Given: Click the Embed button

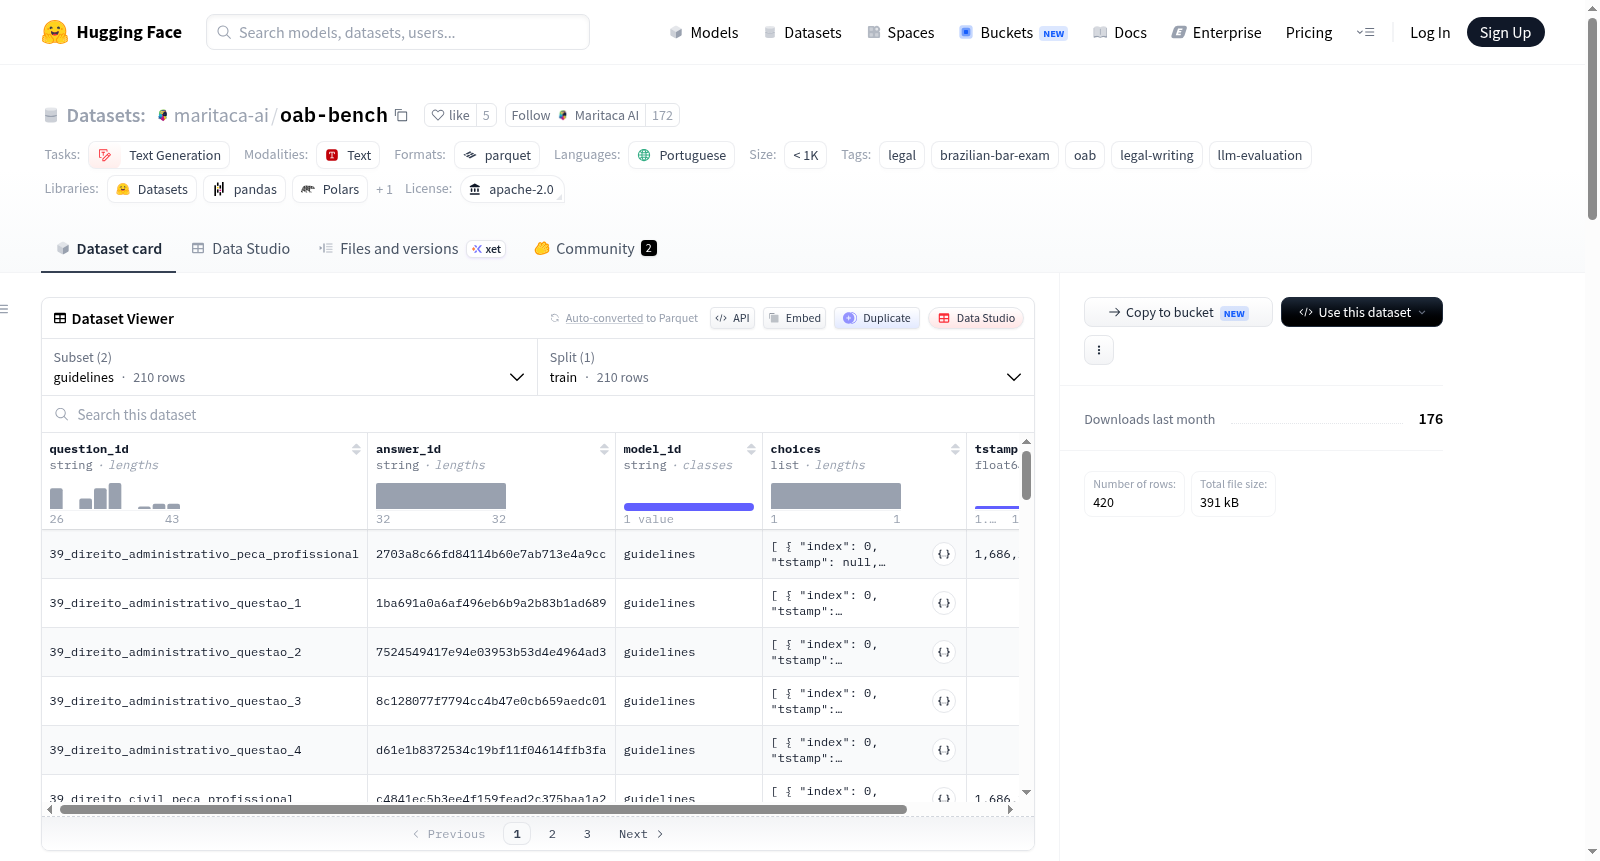Looking at the screenshot, I should [794, 318].
